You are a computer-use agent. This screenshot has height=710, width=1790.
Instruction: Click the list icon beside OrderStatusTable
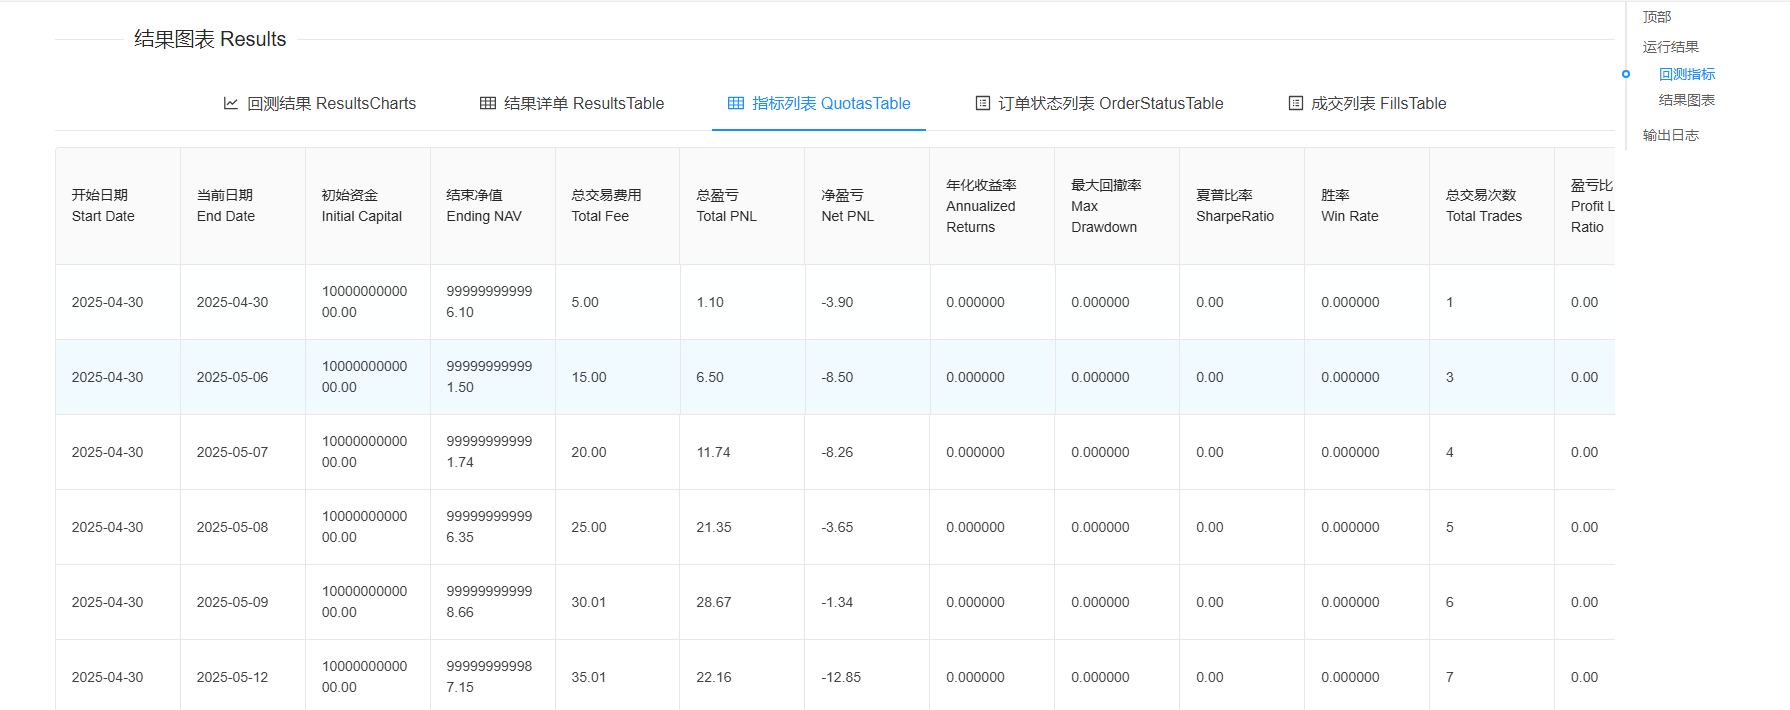pos(983,103)
